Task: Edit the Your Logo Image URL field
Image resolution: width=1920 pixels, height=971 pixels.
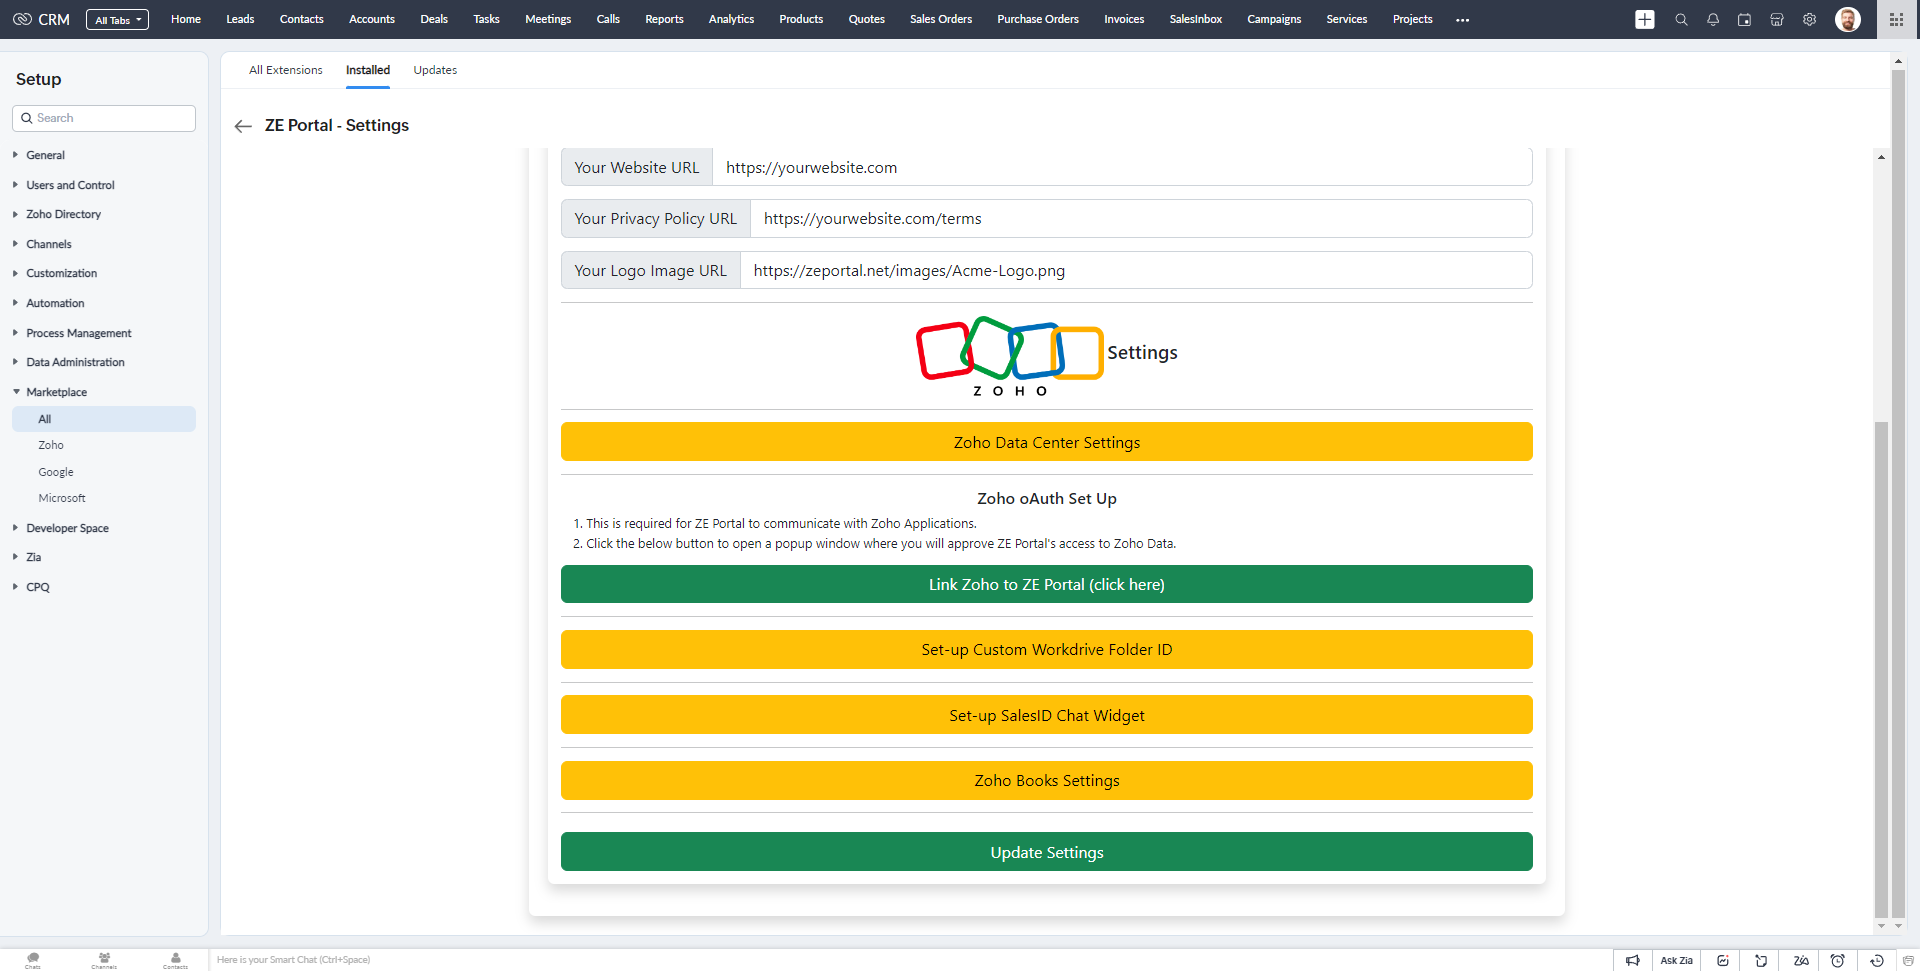Action: tap(1135, 270)
